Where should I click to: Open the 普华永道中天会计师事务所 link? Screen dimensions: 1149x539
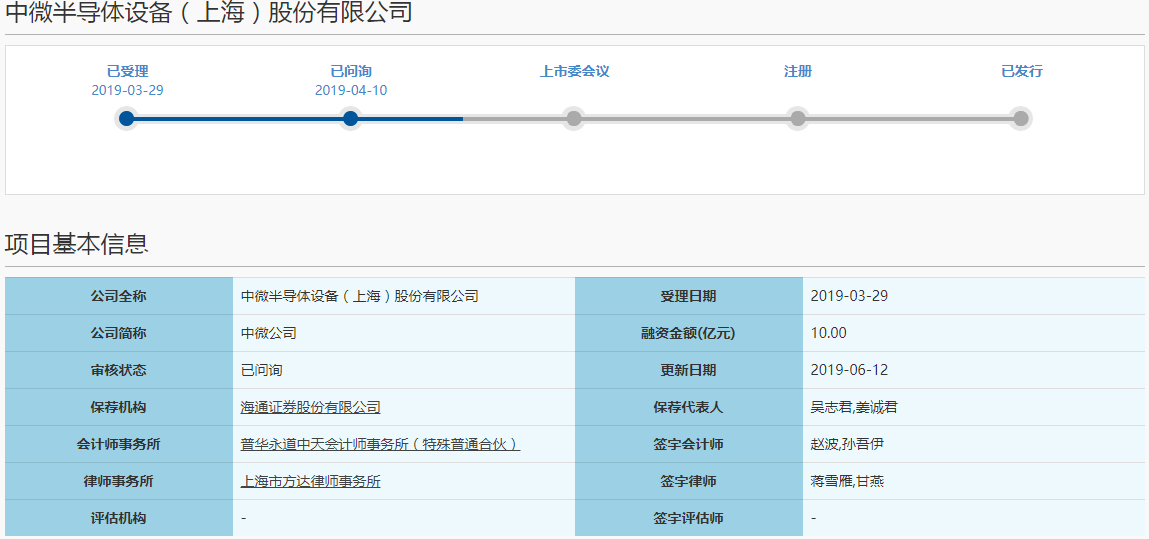tap(380, 445)
